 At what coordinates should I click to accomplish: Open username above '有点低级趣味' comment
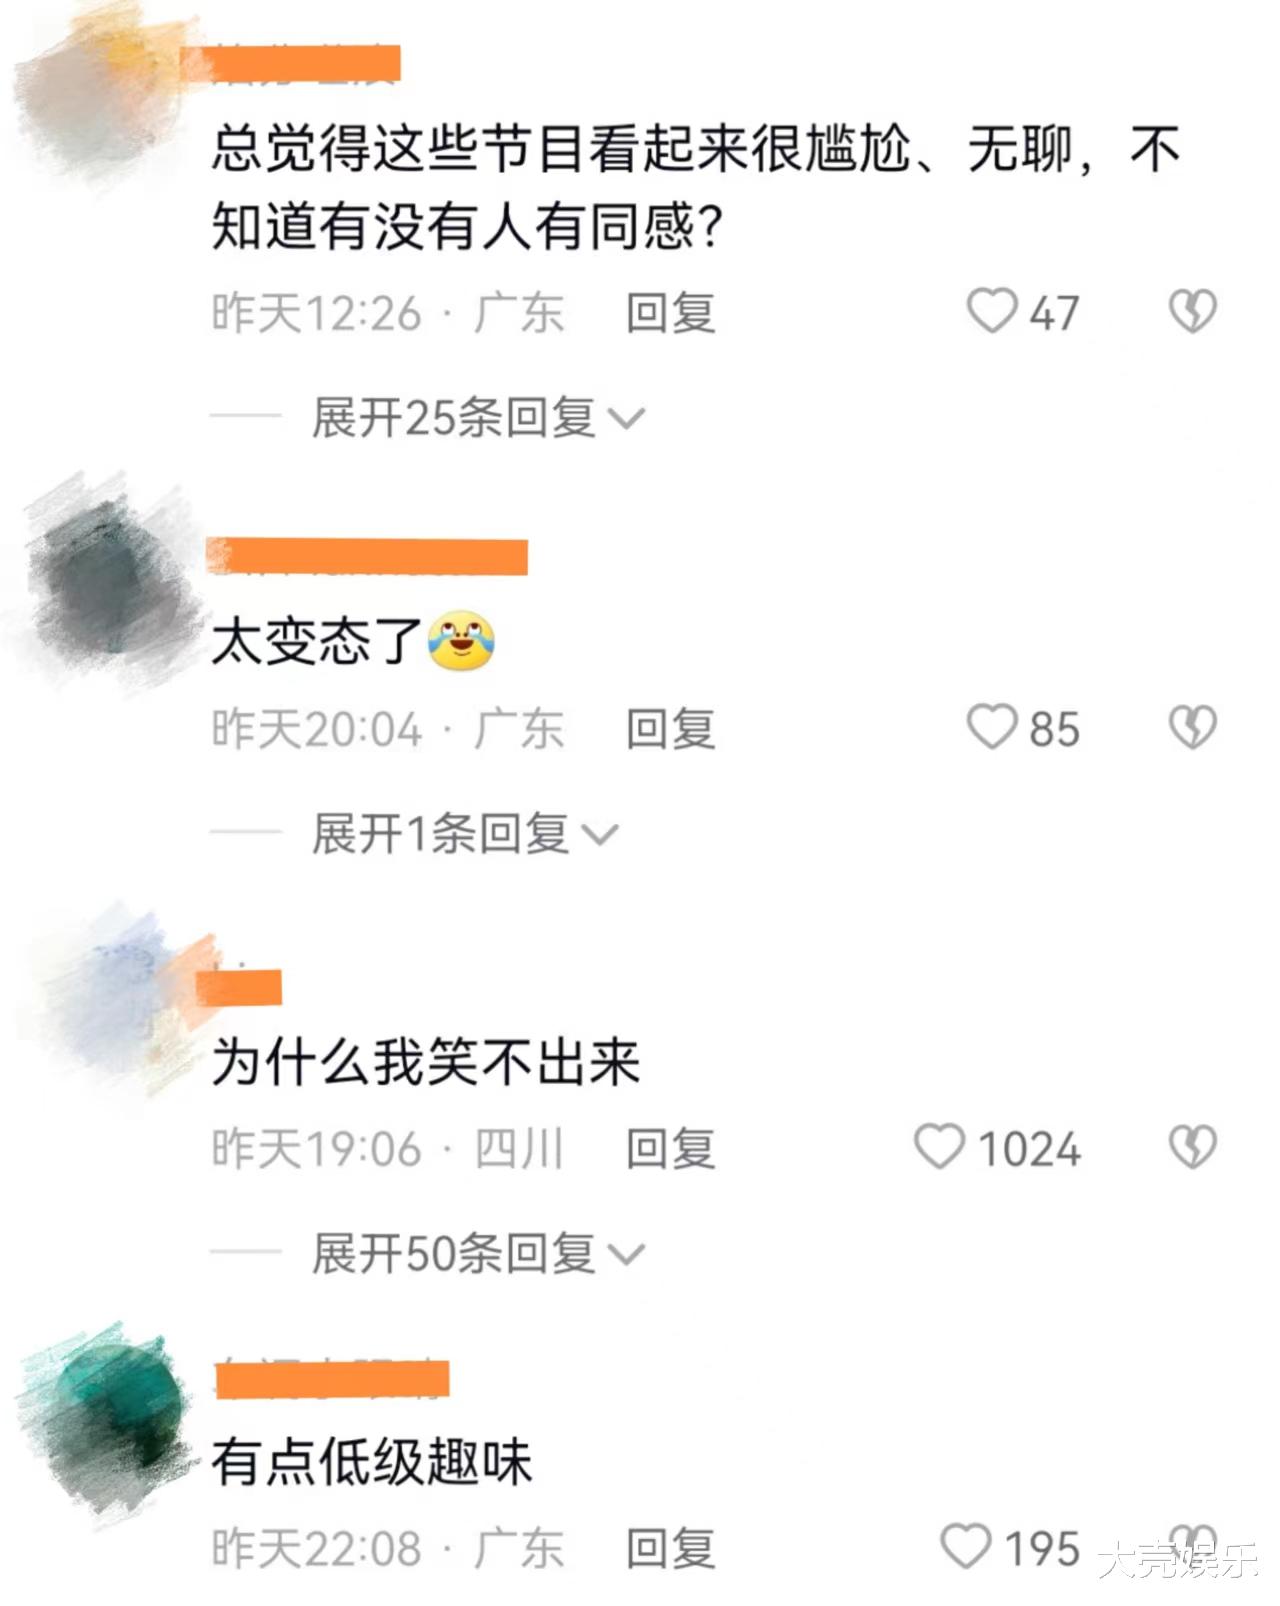pos(333,1378)
